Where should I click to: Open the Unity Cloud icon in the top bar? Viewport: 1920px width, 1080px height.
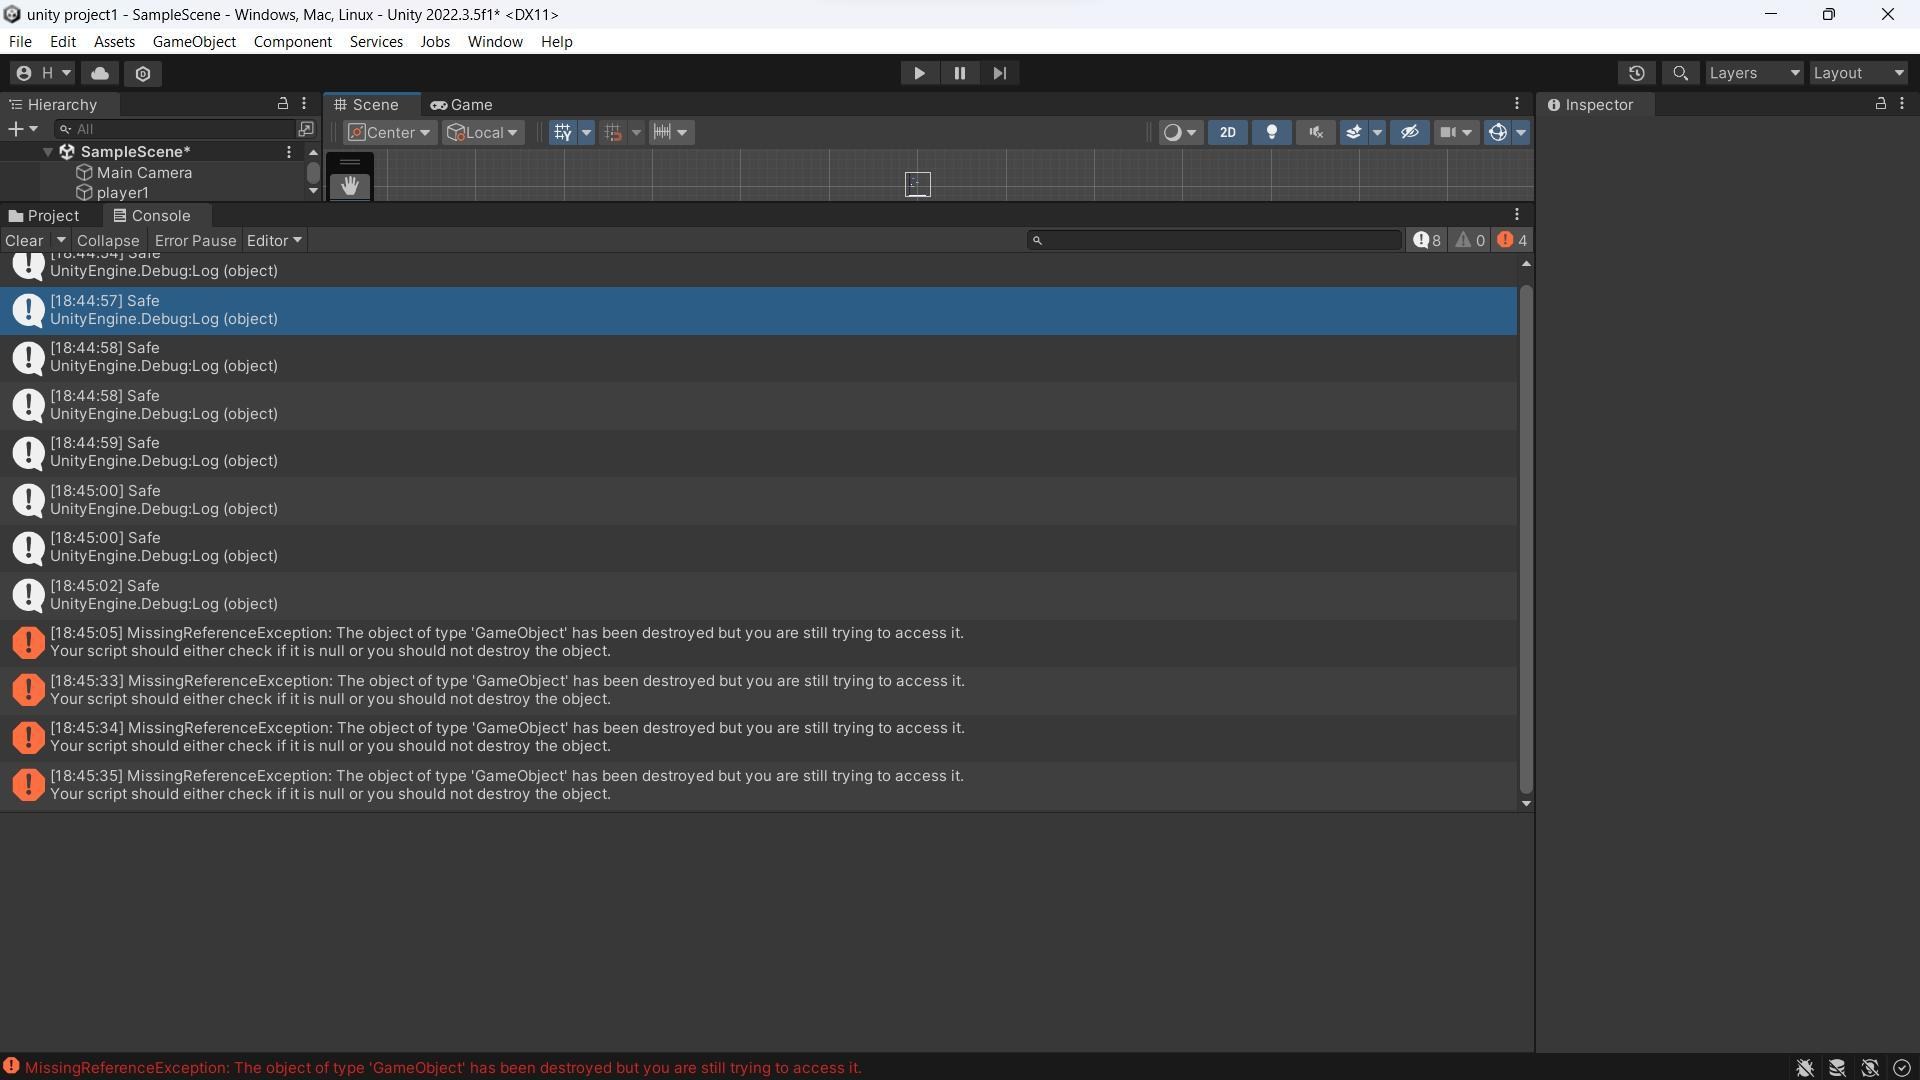click(x=99, y=73)
